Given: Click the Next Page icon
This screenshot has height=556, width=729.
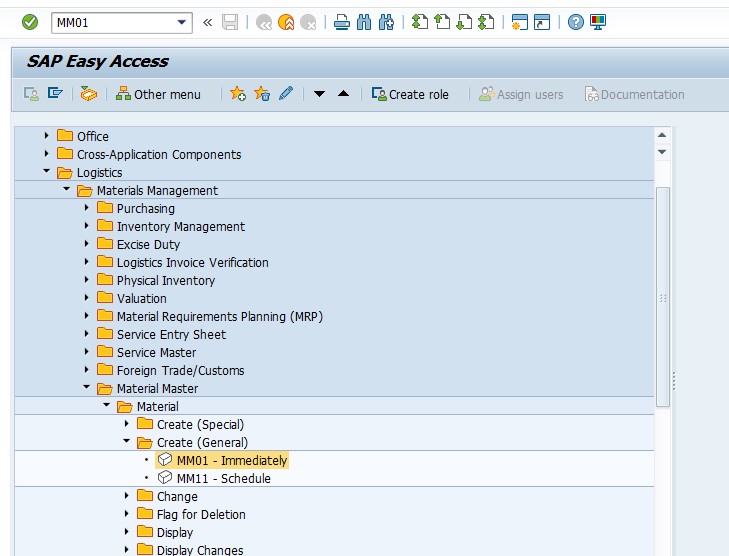Looking at the screenshot, I should point(464,22).
